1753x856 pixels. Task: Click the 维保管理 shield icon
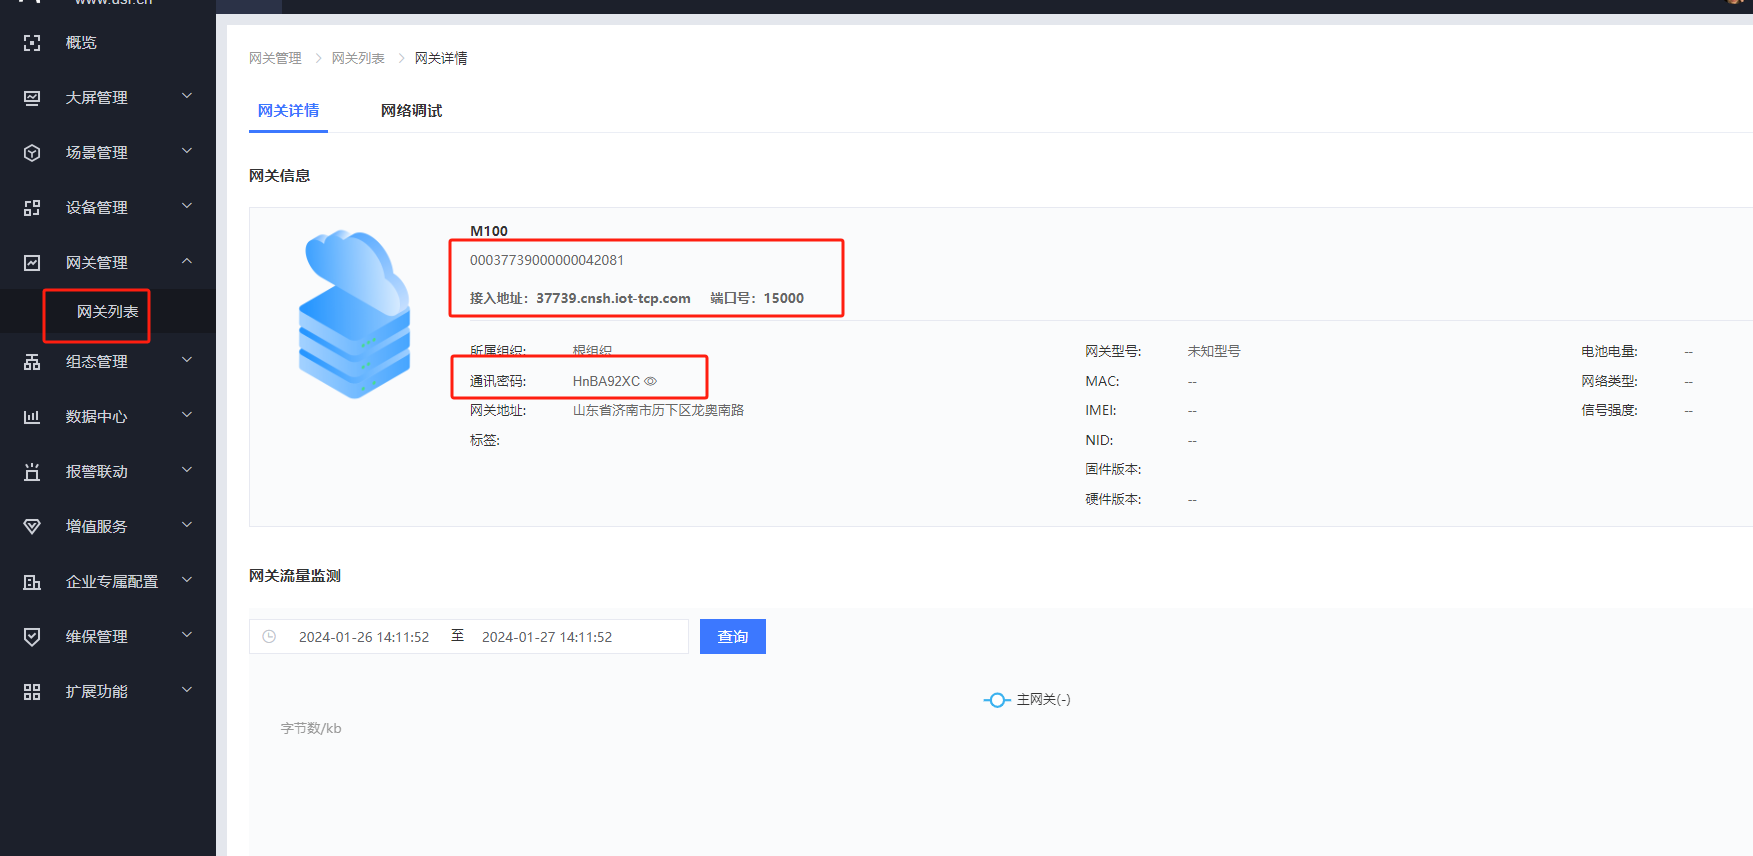pyautogui.click(x=32, y=637)
